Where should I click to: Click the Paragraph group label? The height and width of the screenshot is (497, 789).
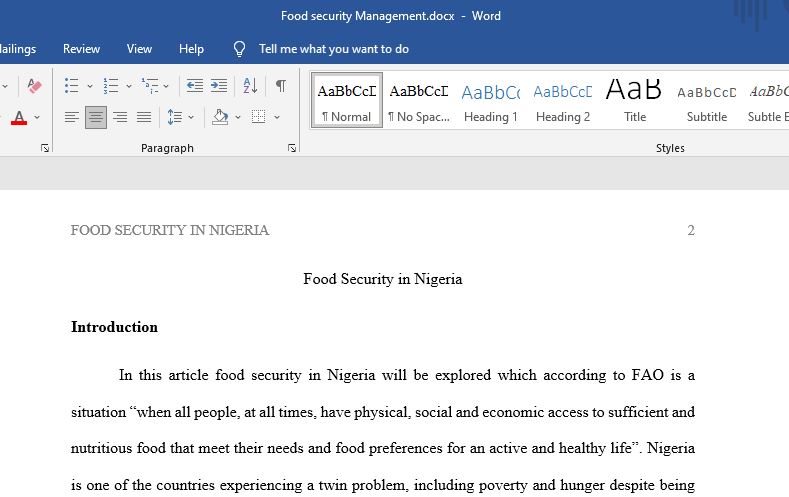pyautogui.click(x=167, y=148)
